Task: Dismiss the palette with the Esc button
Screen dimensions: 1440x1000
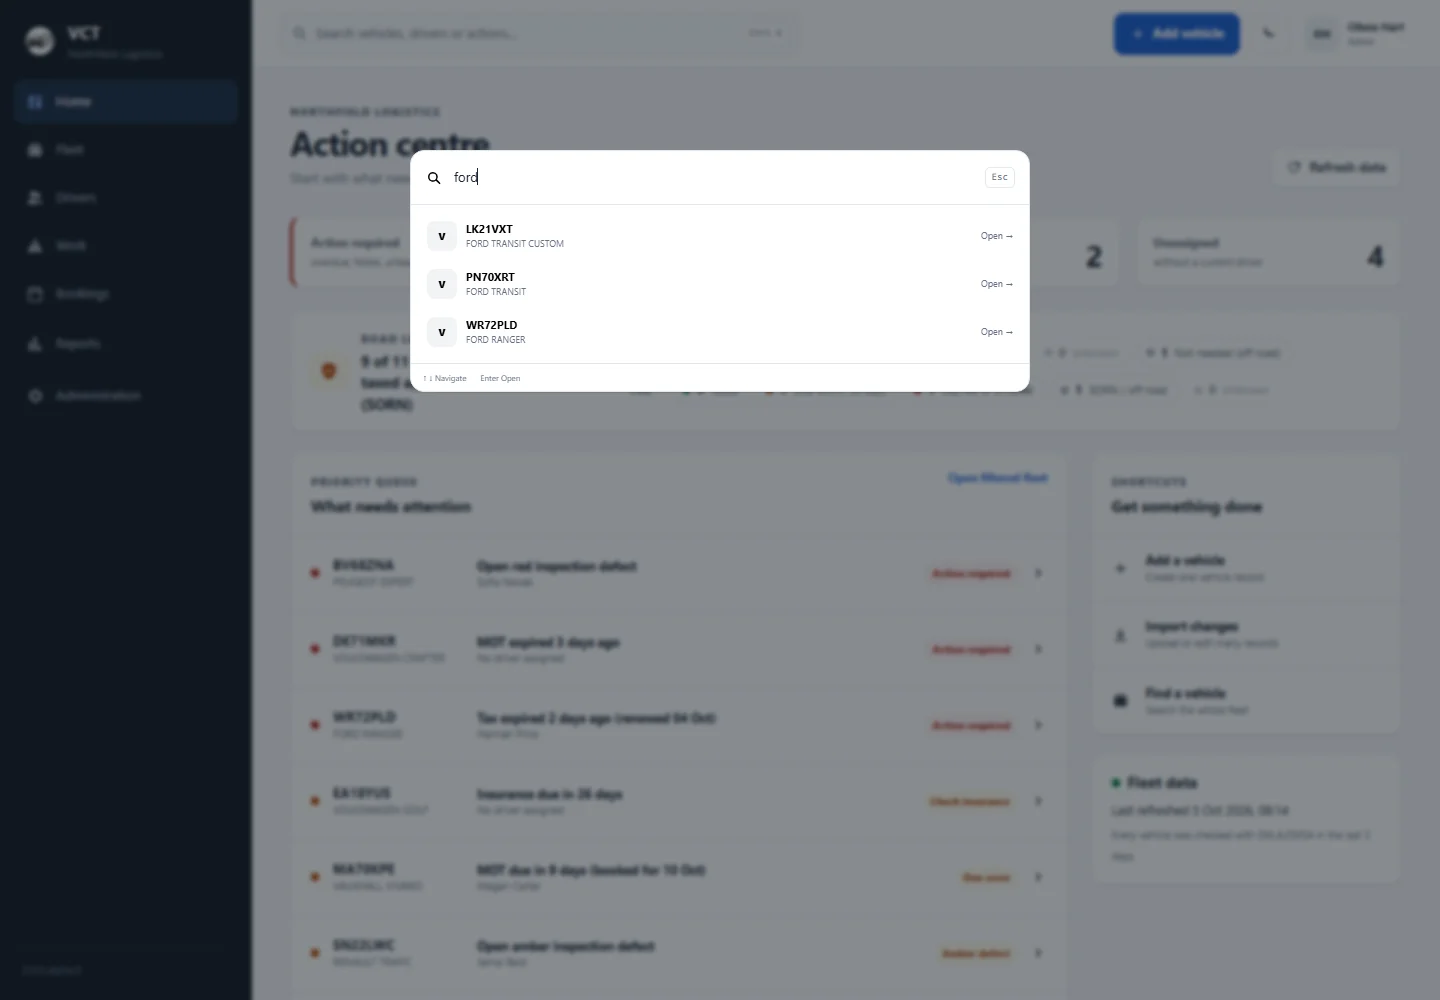Action: tap(1000, 177)
